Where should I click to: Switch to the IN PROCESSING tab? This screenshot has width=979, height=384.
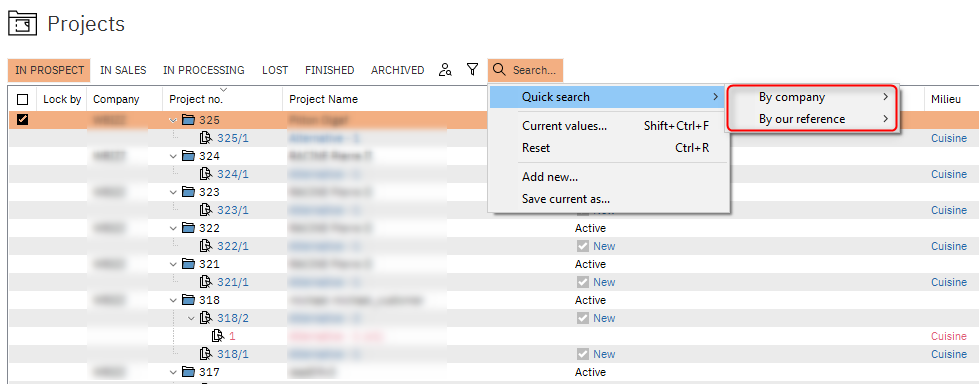click(204, 70)
